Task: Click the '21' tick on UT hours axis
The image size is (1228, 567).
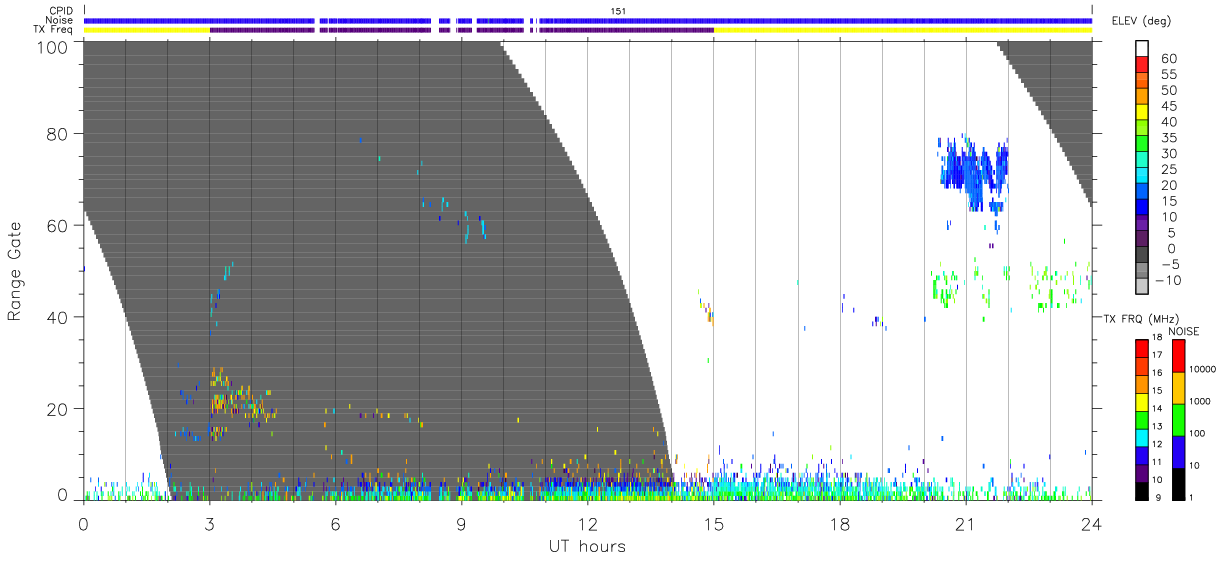Action: (965, 523)
